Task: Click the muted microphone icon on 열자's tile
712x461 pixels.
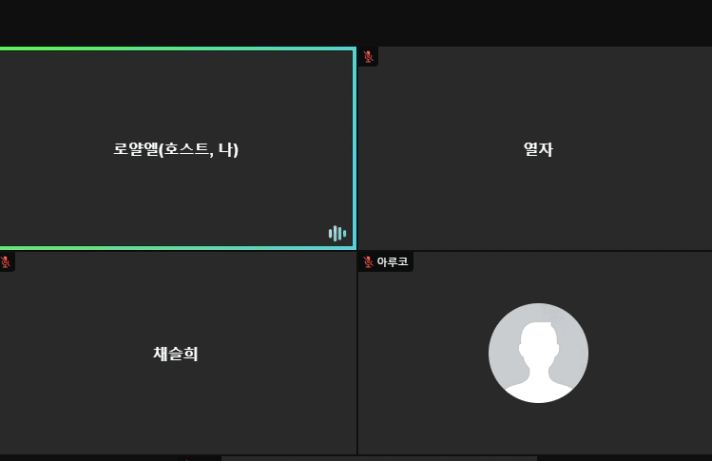Action: tap(368, 57)
